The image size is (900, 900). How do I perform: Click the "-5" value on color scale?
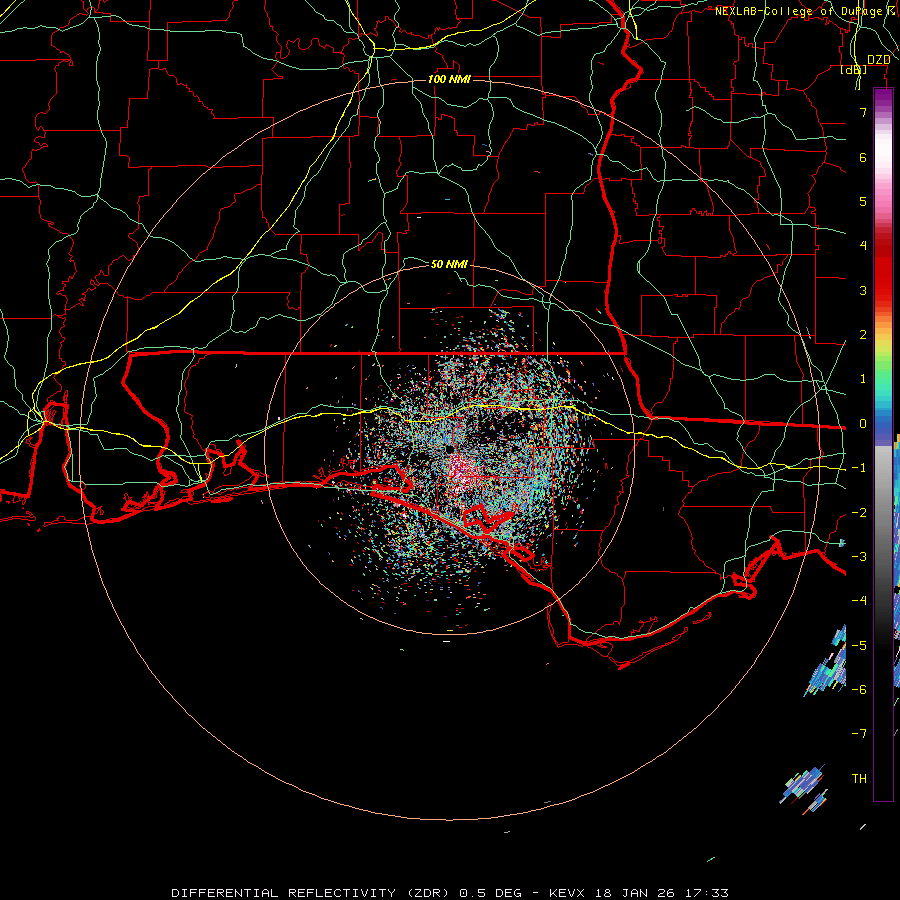859,646
